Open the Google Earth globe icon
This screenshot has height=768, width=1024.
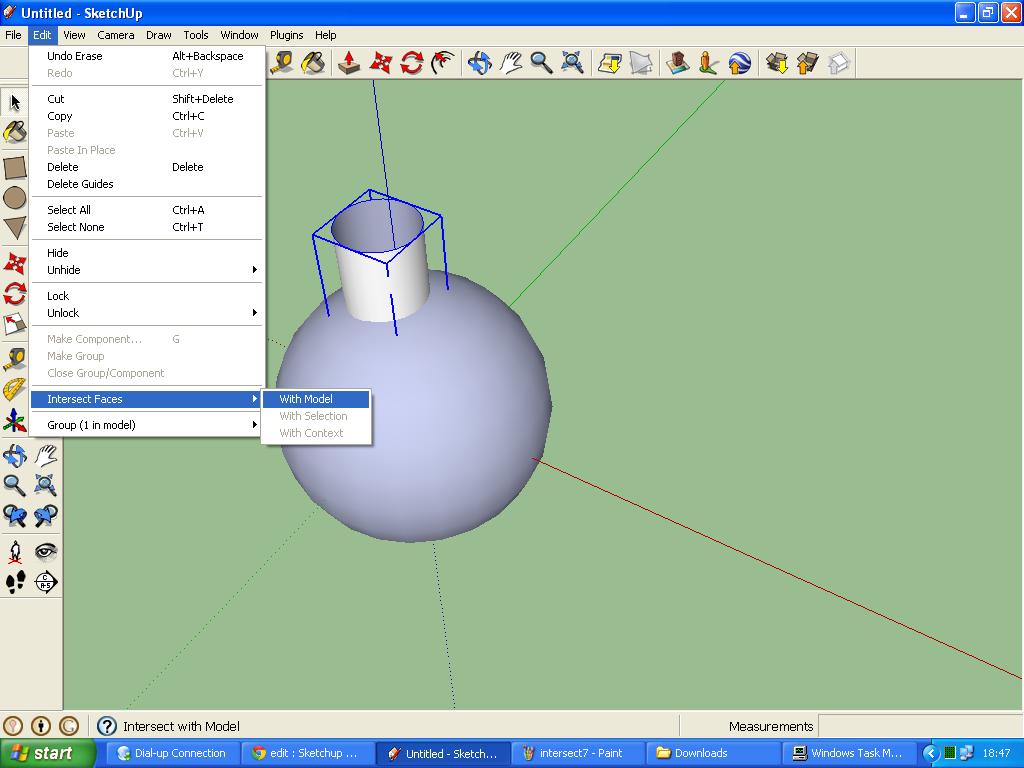[x=740, y=63]
